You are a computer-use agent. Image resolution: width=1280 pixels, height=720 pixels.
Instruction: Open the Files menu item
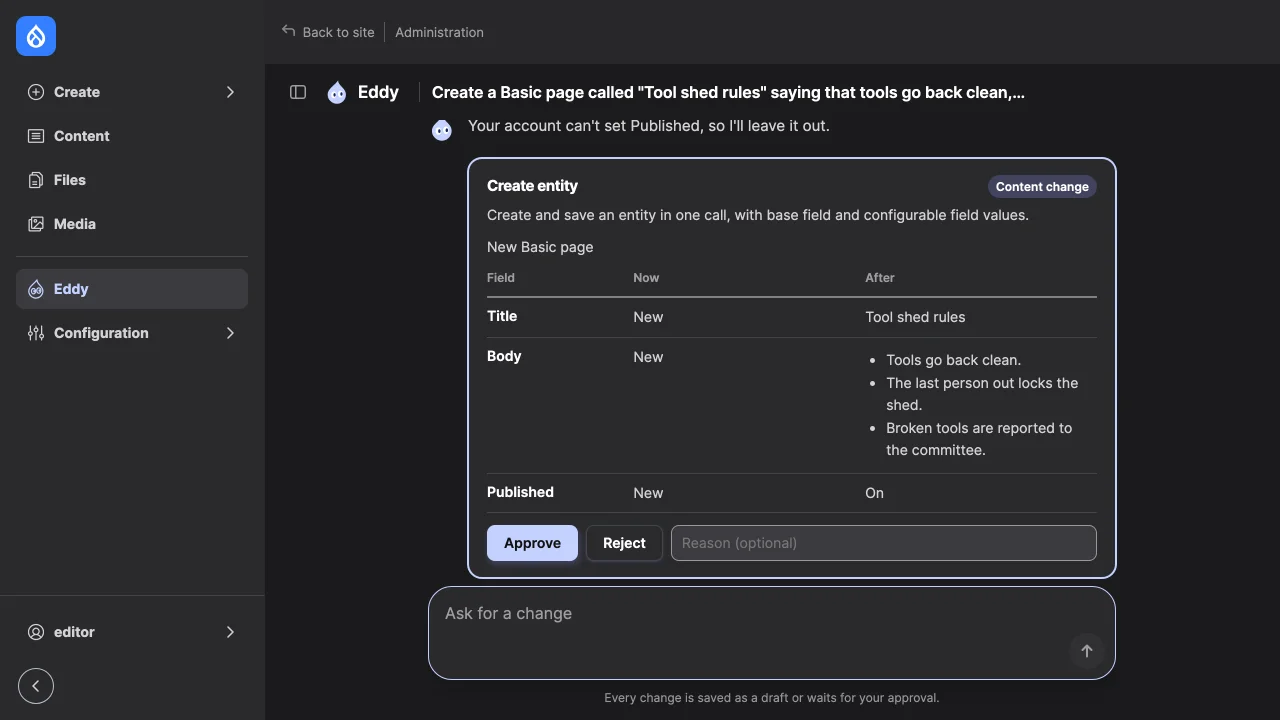[x=132, y=180]
